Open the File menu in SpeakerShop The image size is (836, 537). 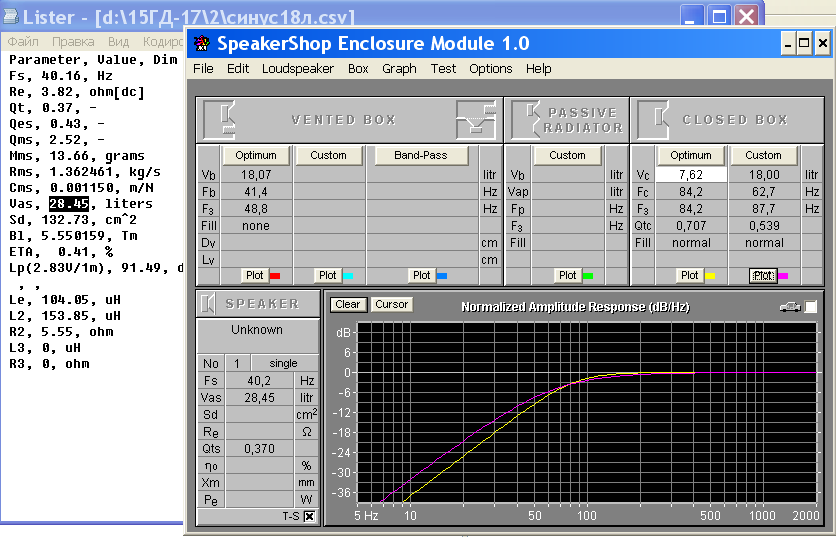click(x=203, y=69)
